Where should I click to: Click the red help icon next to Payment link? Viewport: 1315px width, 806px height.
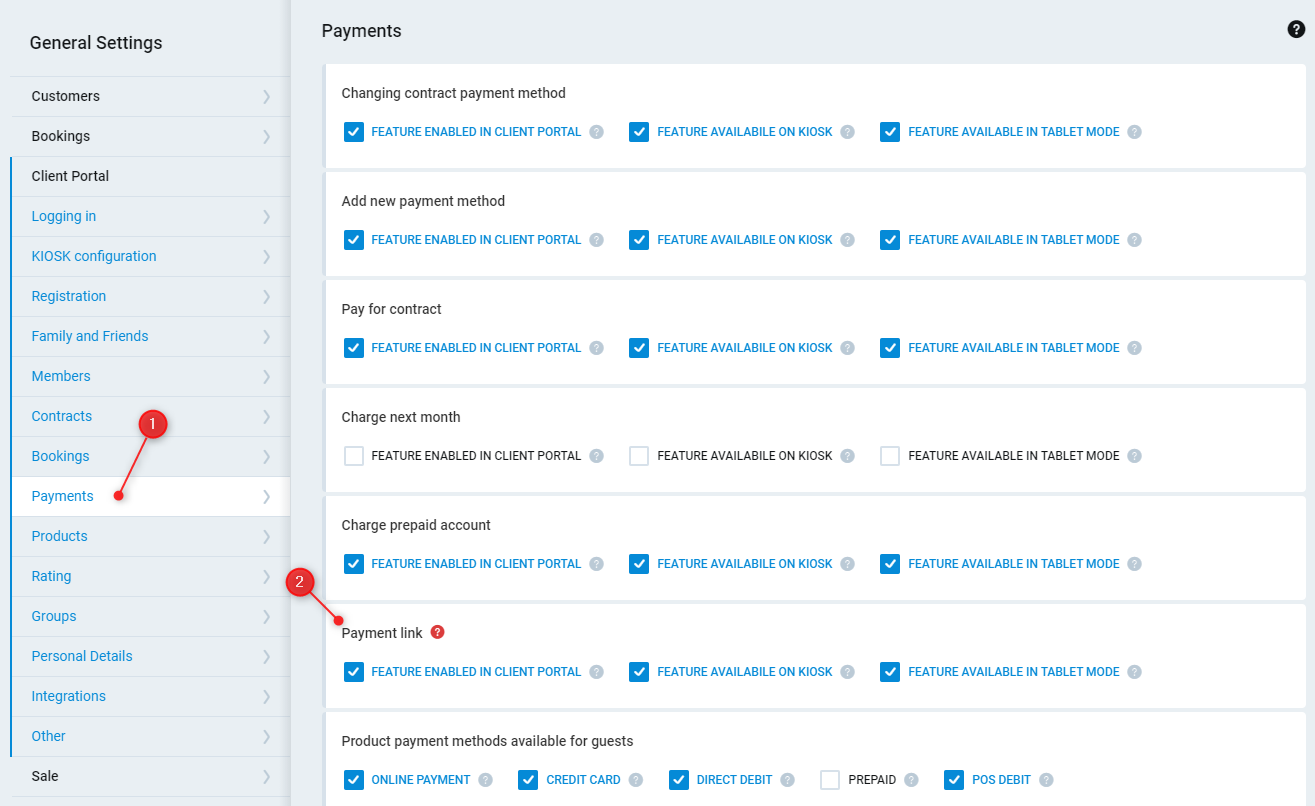pos(437,632)
